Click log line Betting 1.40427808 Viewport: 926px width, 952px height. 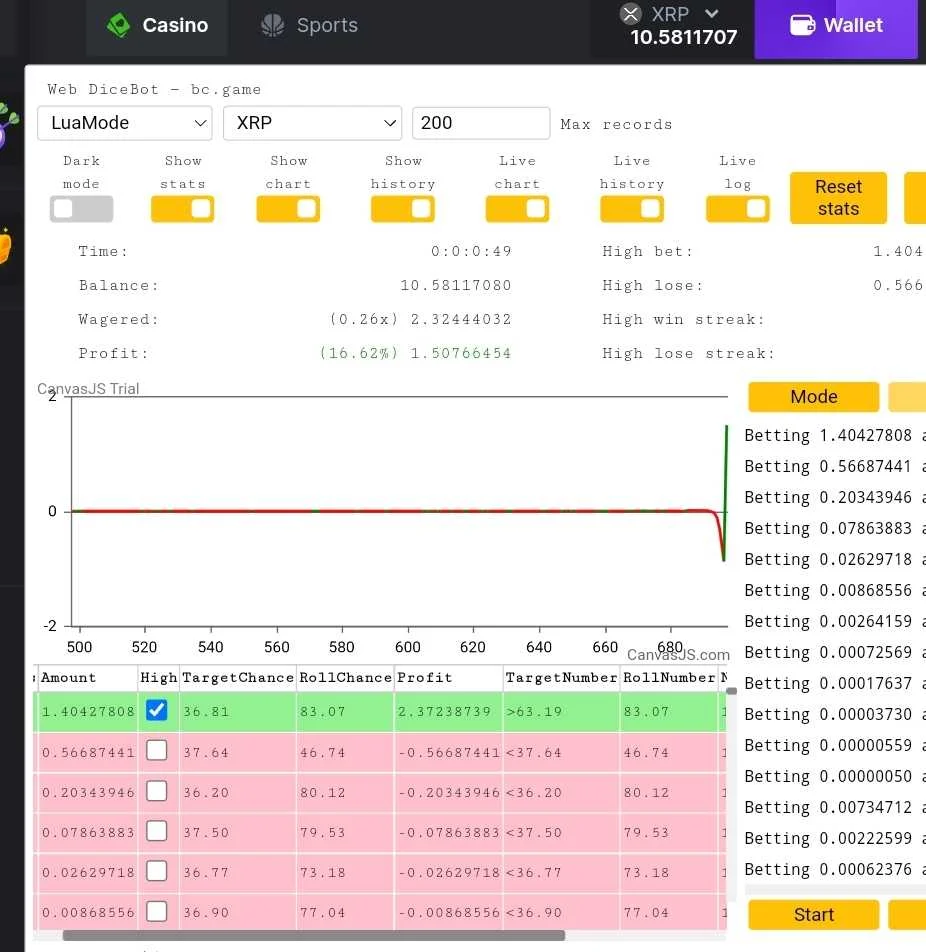[835, 435]
